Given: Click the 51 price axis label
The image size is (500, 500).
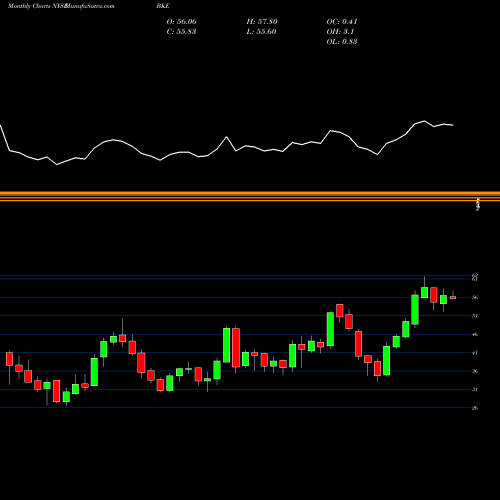Looking at the screenshot, I should [x=475, y=316].
